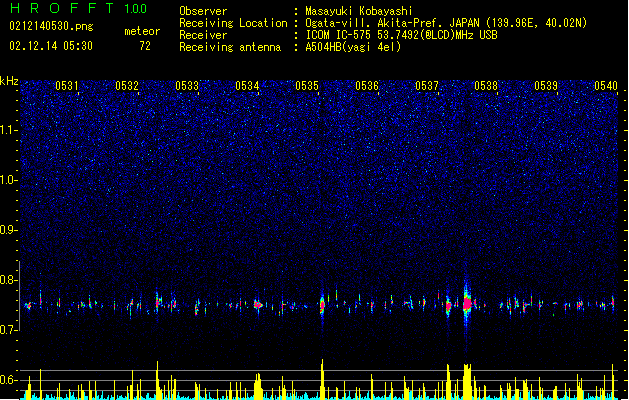
Task: Click the Receiving antenna label
Action: 230,47
